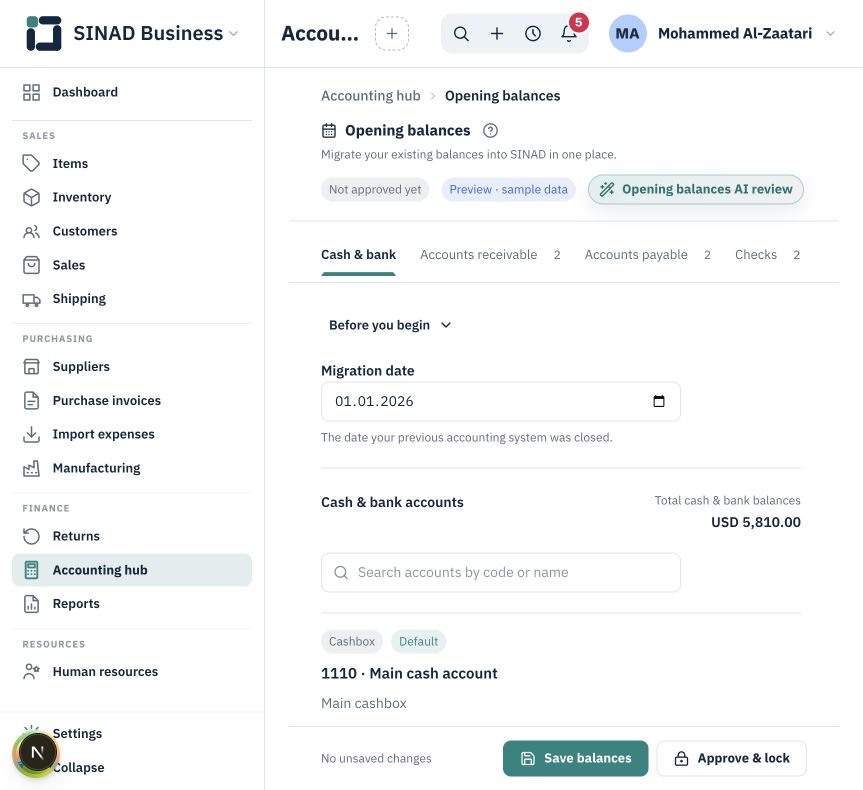Image resolution: width=863 pixels, height=790 pixels.
Task: Open Customers in the sidebar
Action: (x=132, y=231)
